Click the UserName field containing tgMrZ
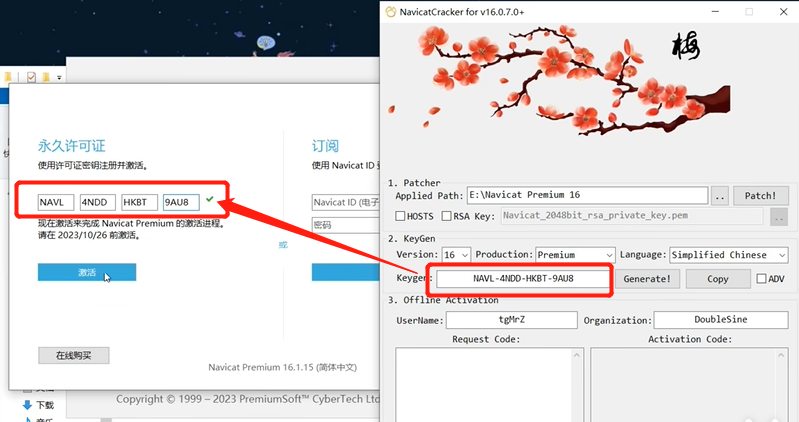This screenshot has width=799, height=422. (512, 320)
